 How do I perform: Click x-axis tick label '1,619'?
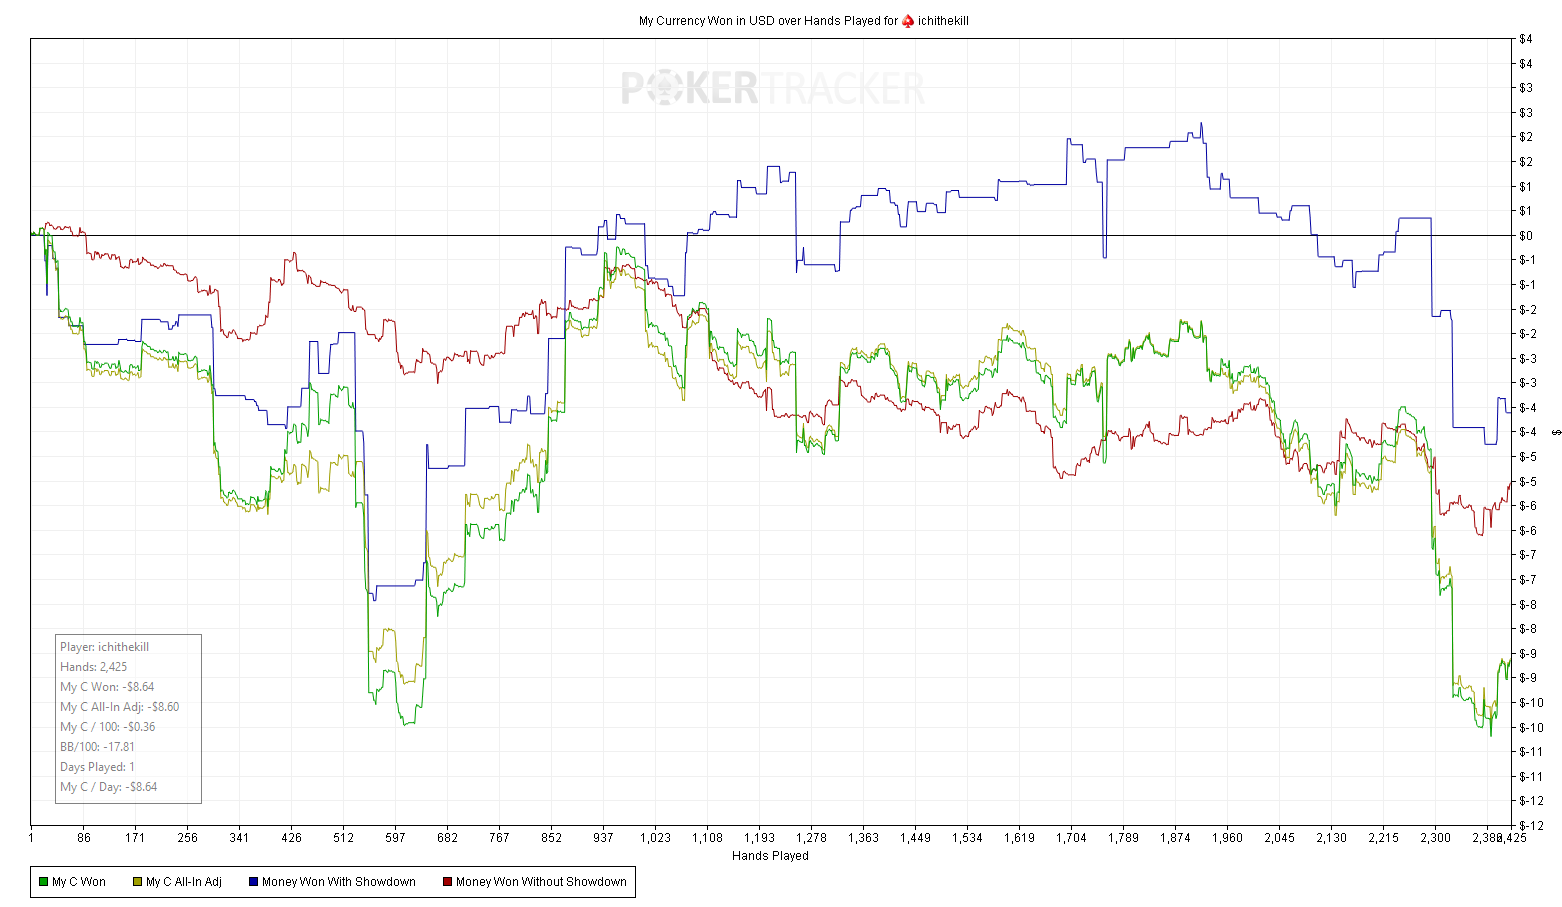click(1019, 838)
